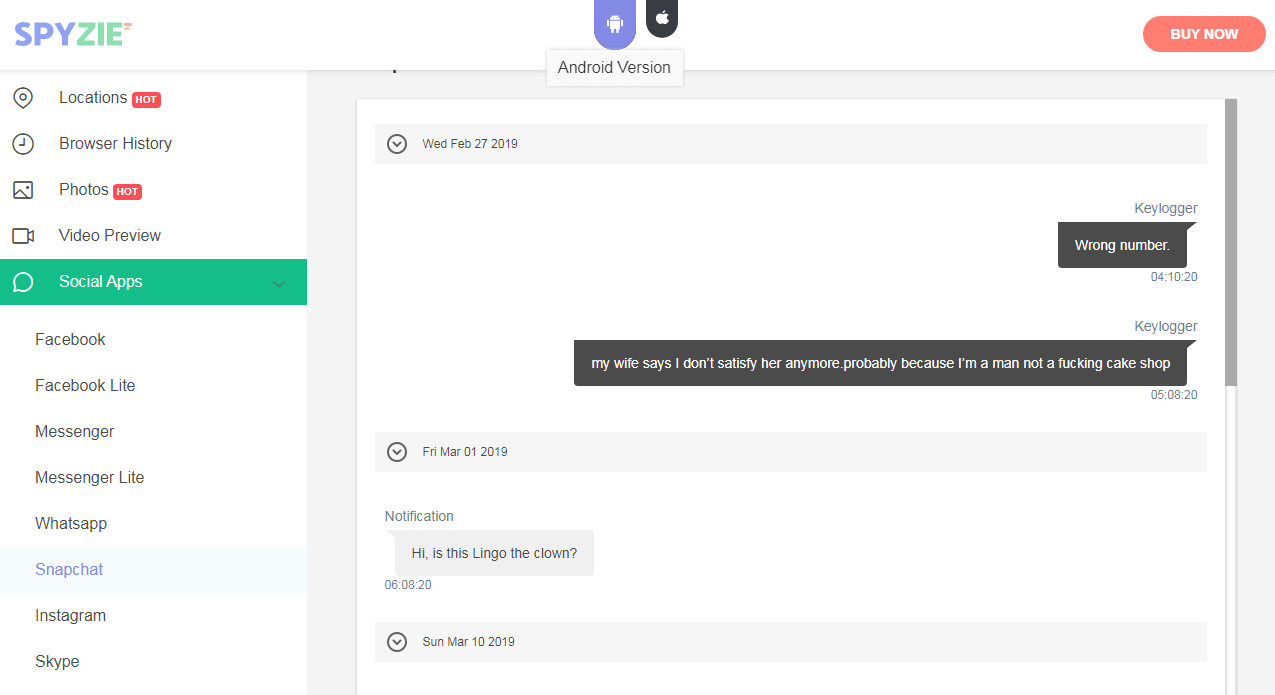The width and height of the screenshot is (1275, 695).
Task: Click the Locations pin icon
Action: tap(23, 98)
